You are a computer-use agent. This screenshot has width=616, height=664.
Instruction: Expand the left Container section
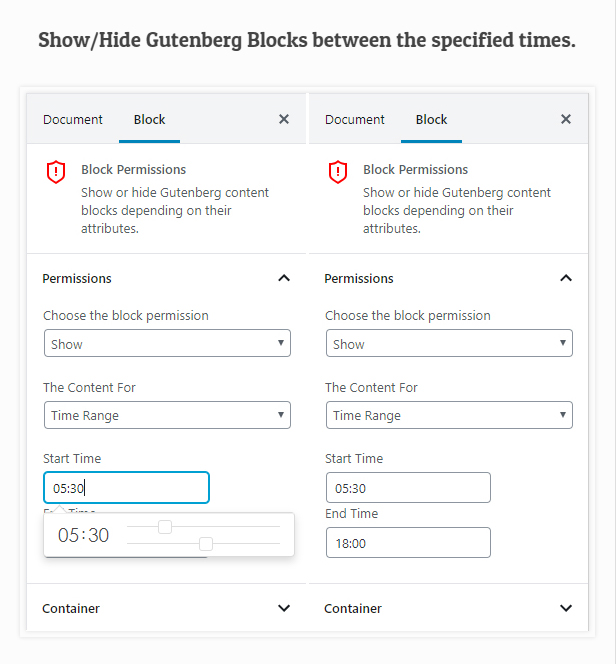click(284, 608)
